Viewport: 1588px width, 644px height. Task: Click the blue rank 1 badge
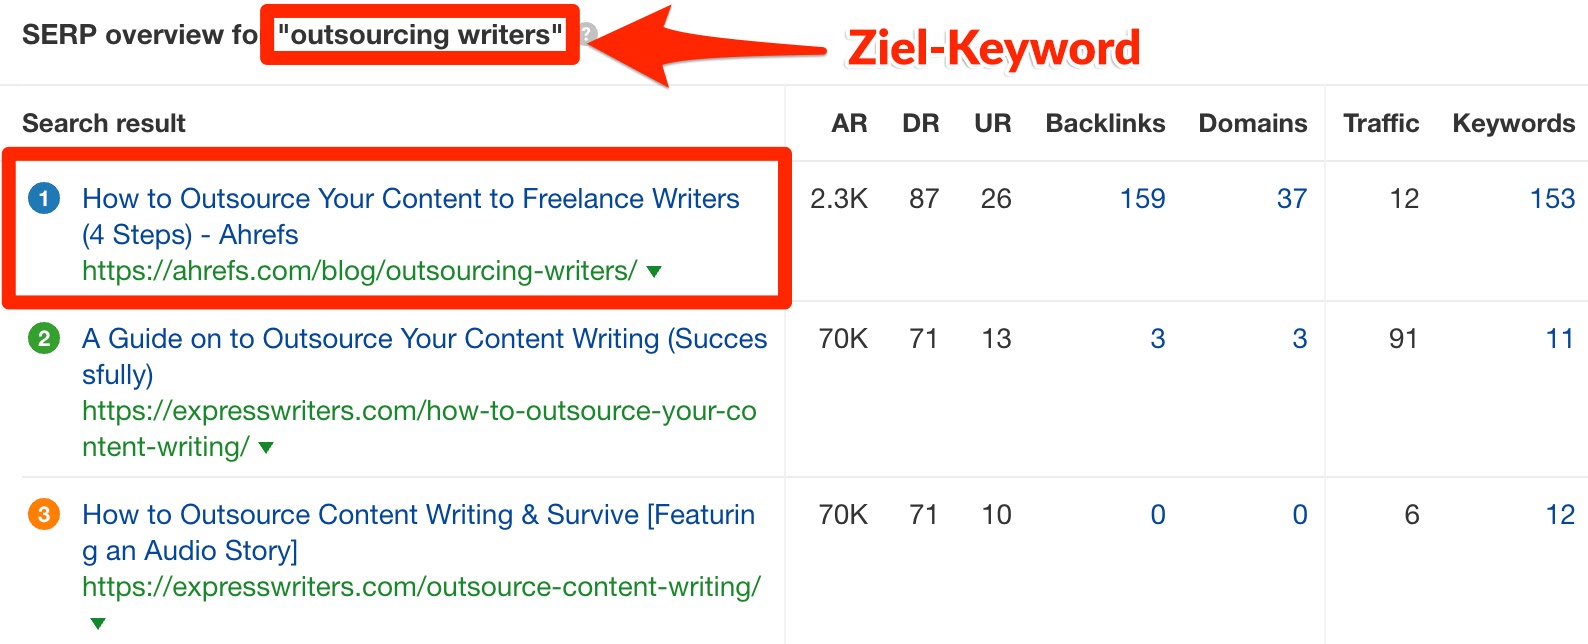coord(44,198)
